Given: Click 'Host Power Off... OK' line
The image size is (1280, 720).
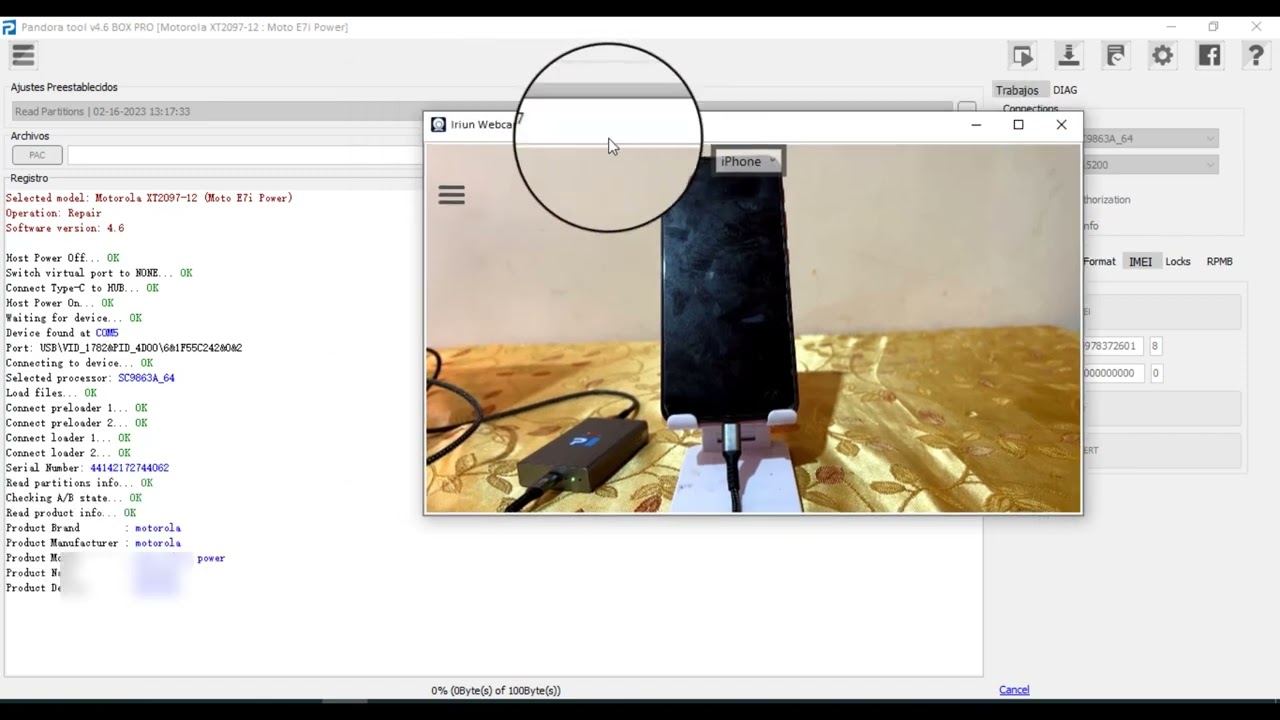Looking at the screenshot, I should [62, 258].
